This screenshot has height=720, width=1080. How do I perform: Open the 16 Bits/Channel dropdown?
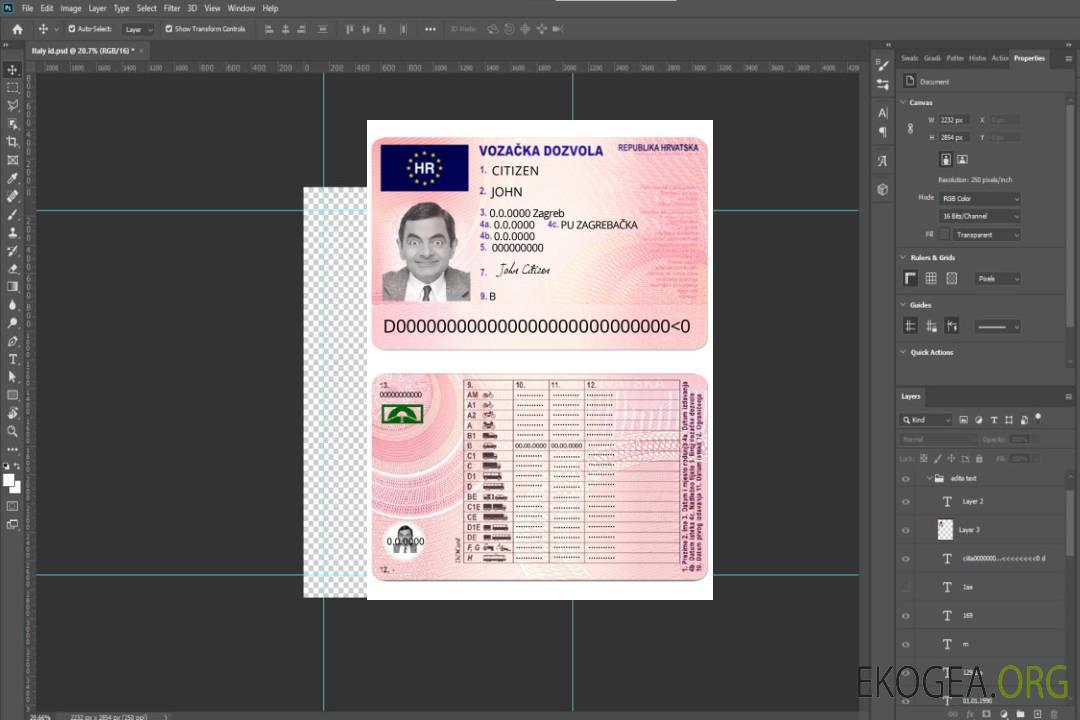tap(979, 216)
